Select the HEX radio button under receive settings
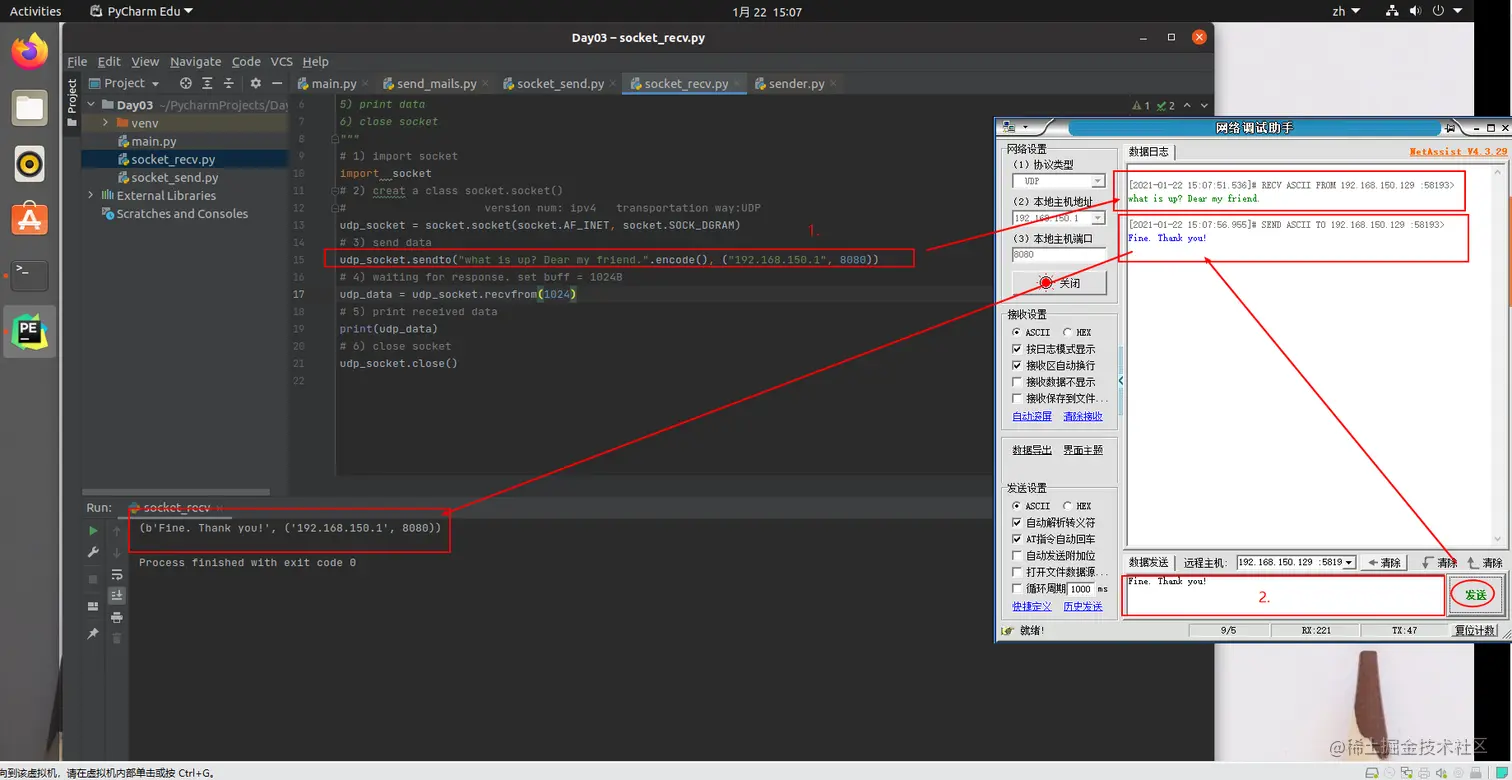Screen dimensions: 1512x780 tap(1076, 332)
